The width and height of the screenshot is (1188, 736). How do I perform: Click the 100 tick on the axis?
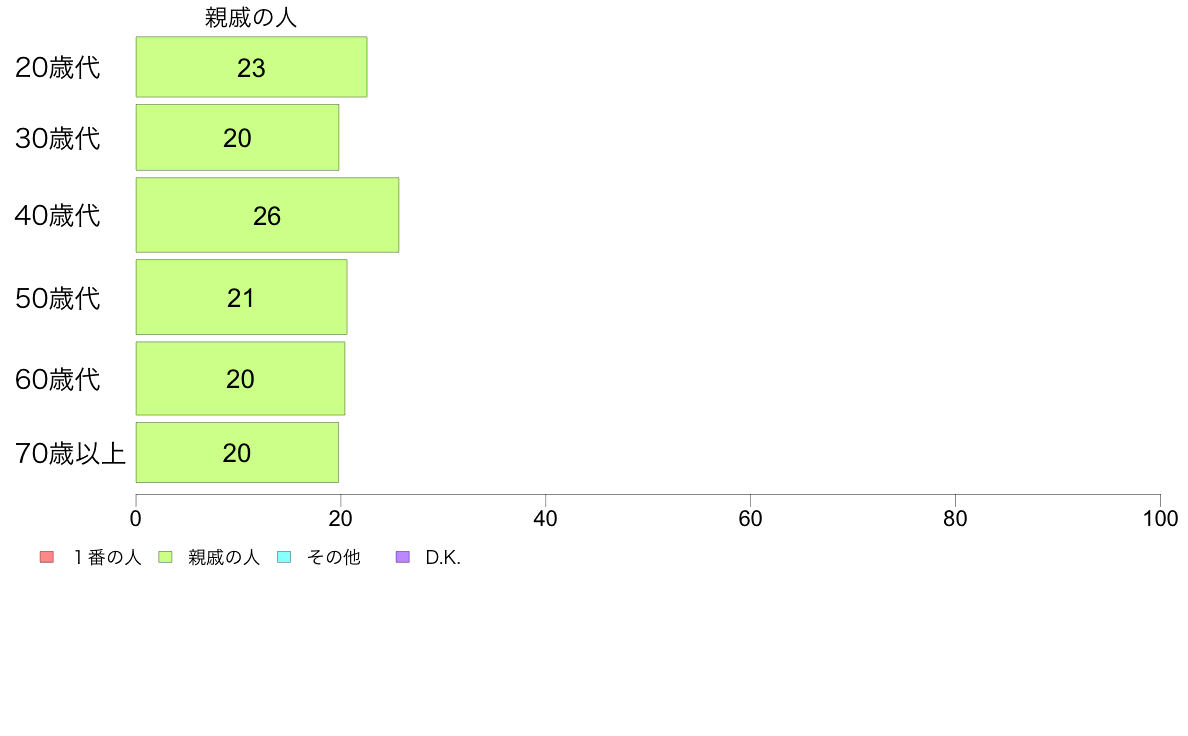coord(1160,518)
